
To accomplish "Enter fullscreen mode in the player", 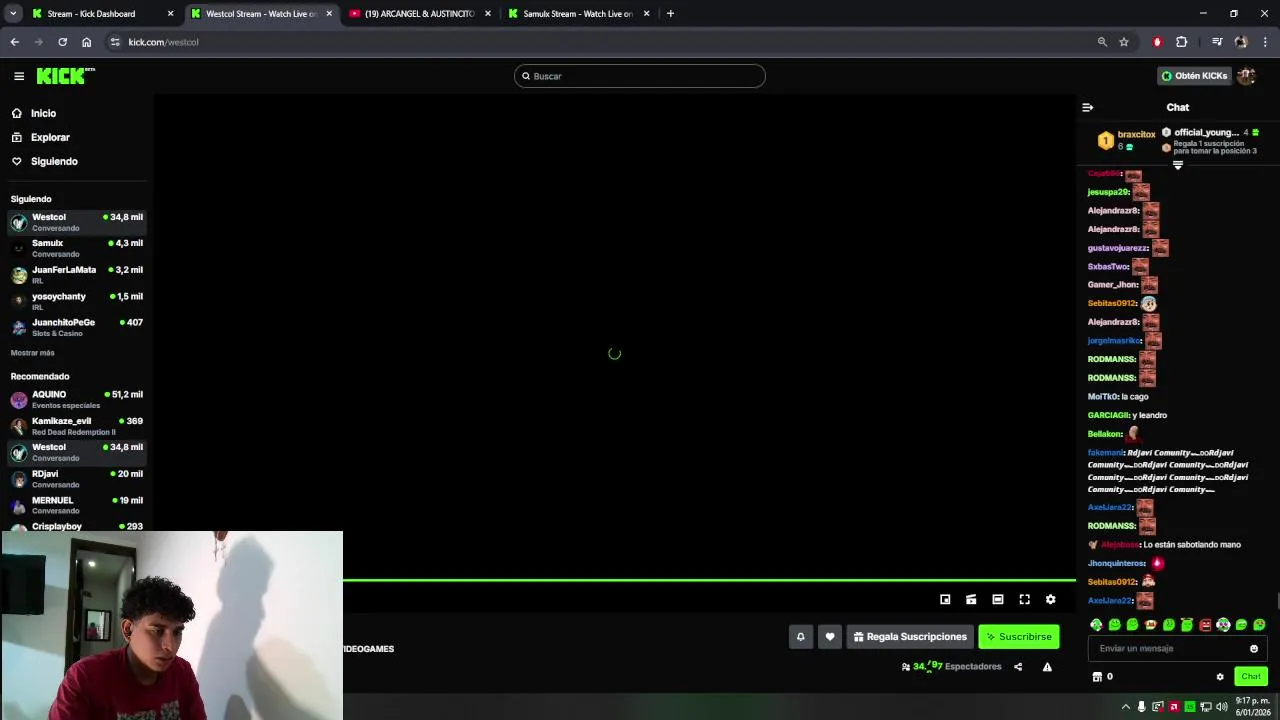I will point(1024,599).
